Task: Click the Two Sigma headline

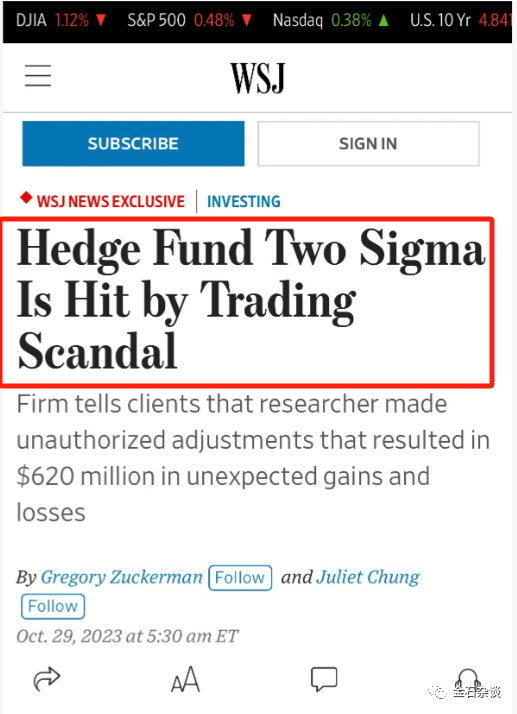Action: (251, 301)
